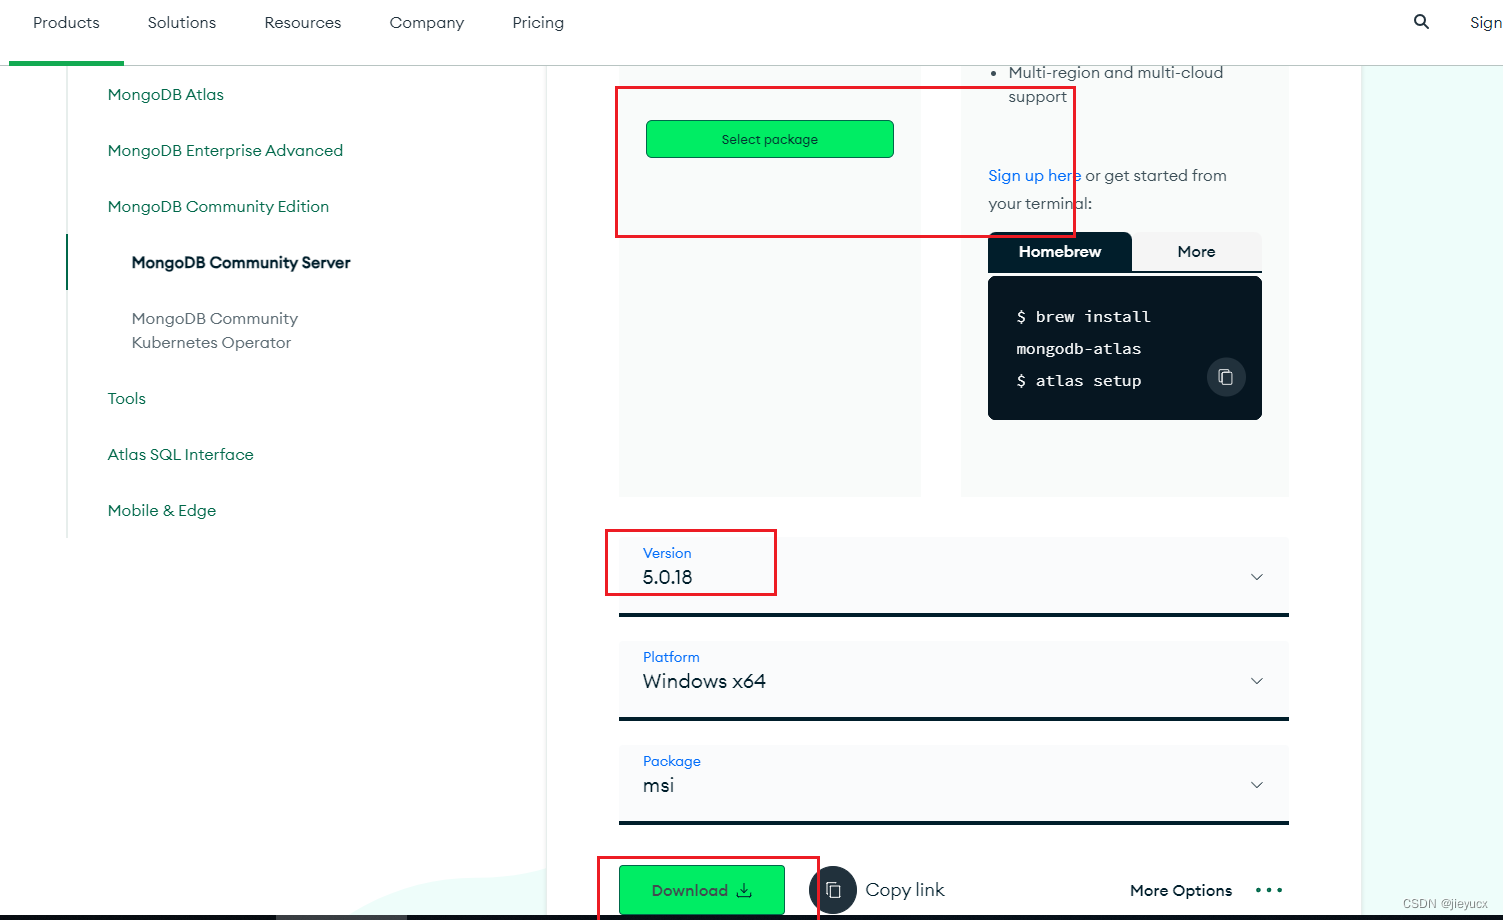Click the Select package button
The image size is (1503, 920).
click(770, 139)
